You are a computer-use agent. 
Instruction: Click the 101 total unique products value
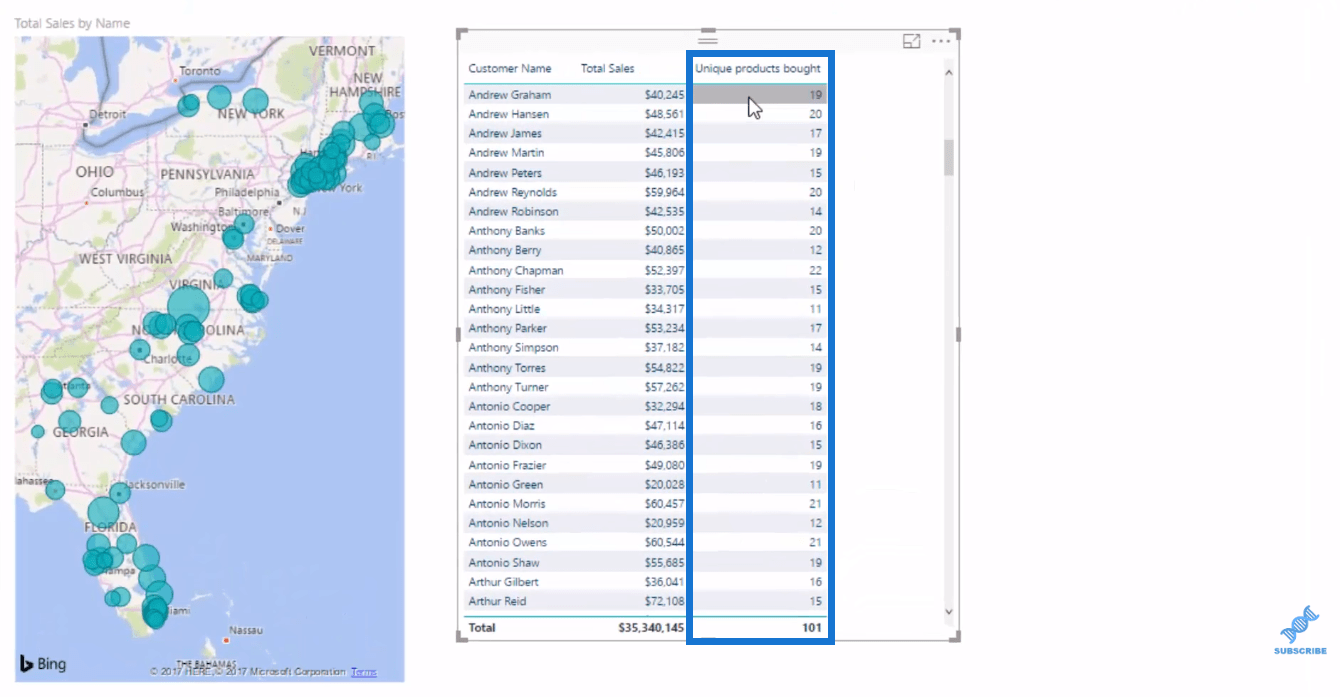(x=811, y=628)
